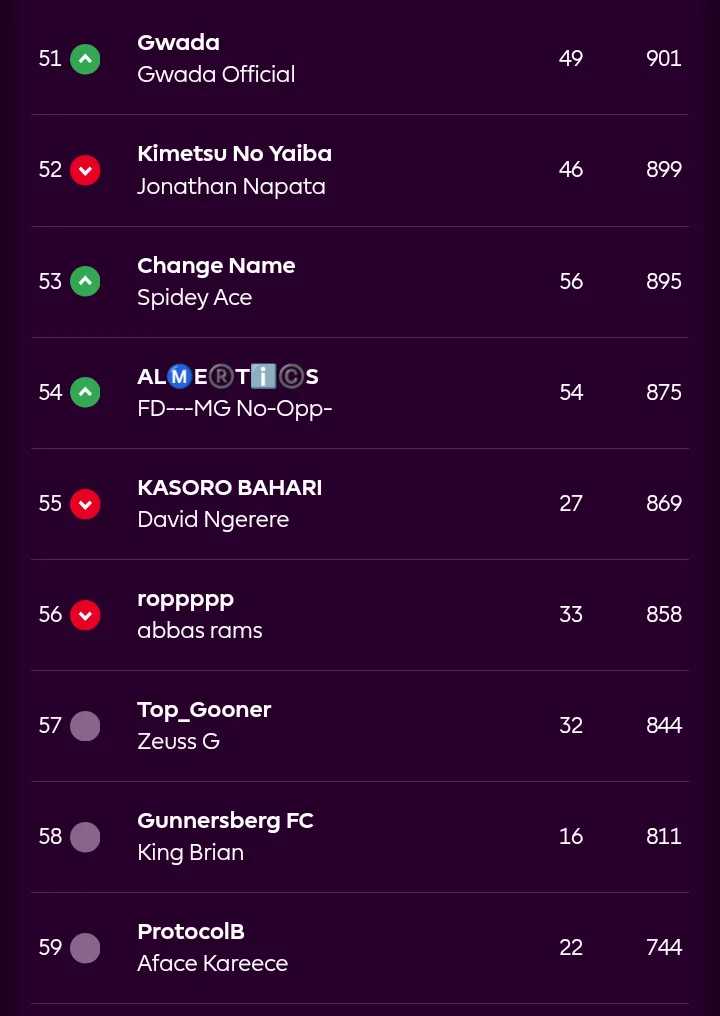Viewport: 720px width, 1016px height.
Task: Open Kimetsu No Yaiba team
Action: [x=234, y=154]
